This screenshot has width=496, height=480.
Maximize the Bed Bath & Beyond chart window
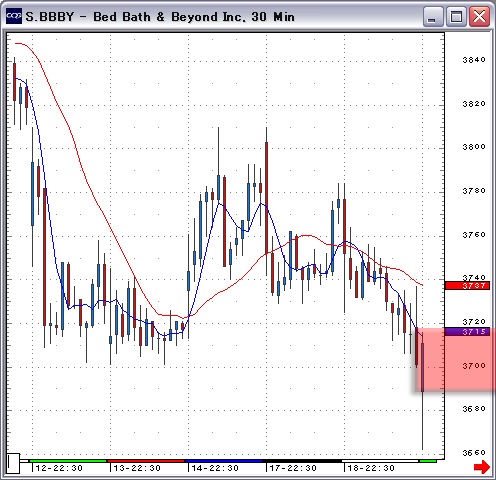pos(456,16)
